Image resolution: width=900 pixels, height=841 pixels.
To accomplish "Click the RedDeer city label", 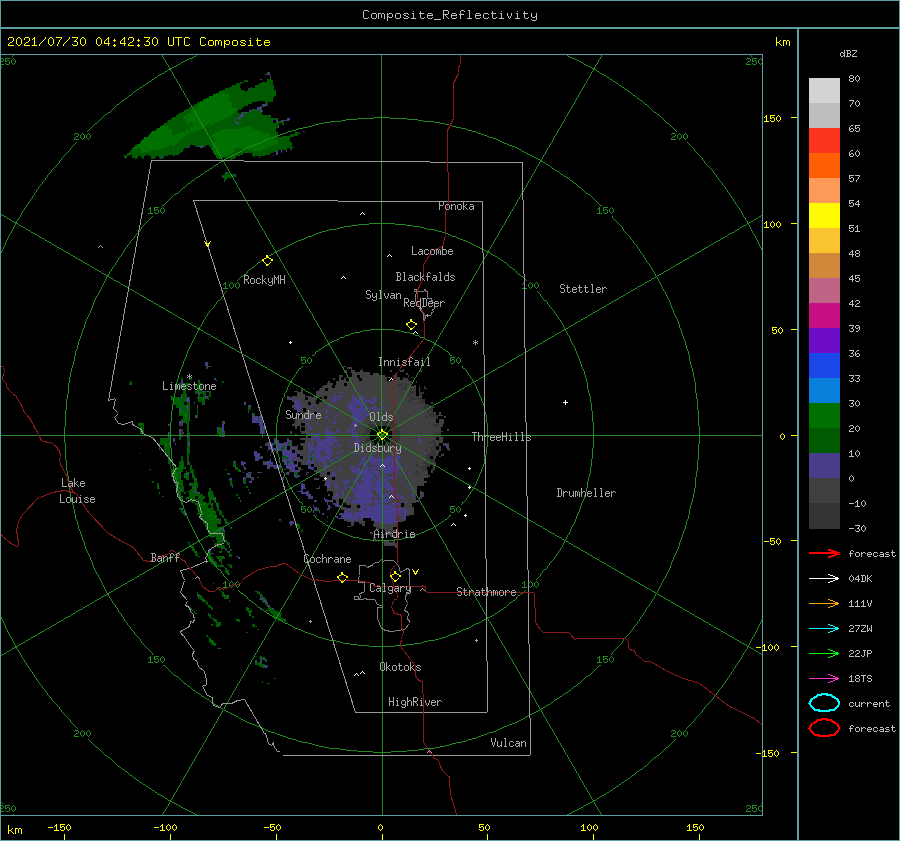I will 424,303.
